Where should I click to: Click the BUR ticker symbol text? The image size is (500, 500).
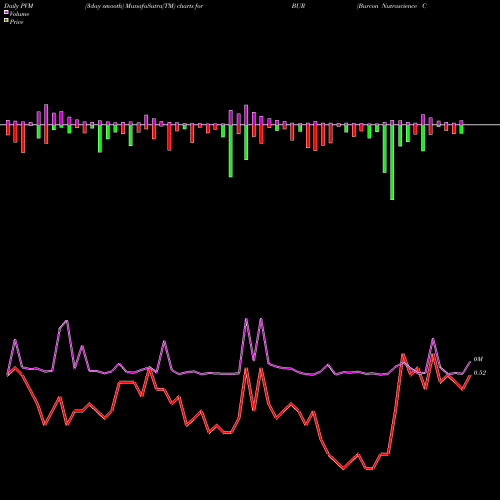pos(298,6)
